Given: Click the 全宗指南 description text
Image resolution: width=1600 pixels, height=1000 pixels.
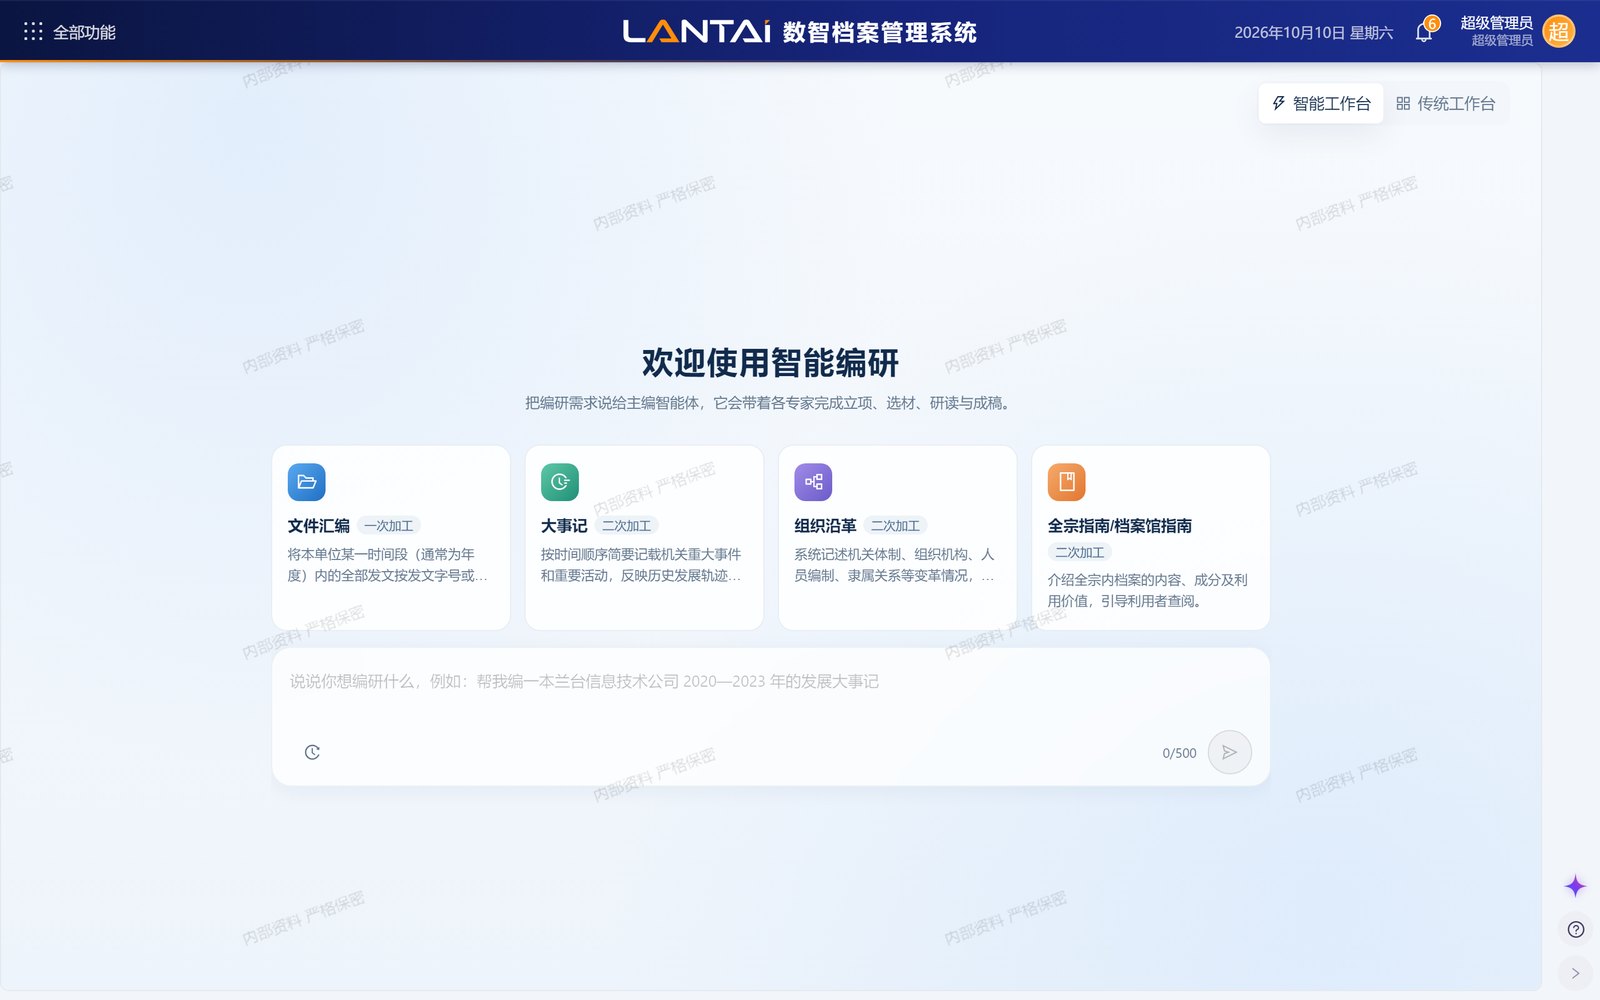Looking at the screenshot, I should click(1148, 590).
